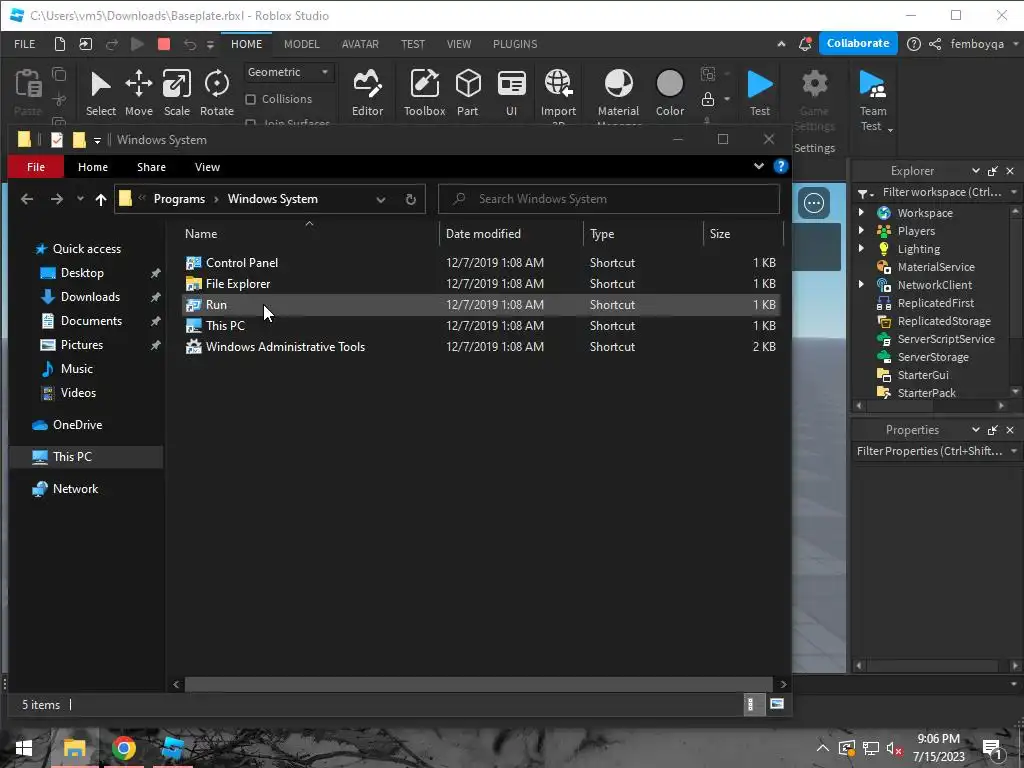Refresh the Windows System folder
The height and width of the screenshot is (768, 1024).
(x=411, y=199)
